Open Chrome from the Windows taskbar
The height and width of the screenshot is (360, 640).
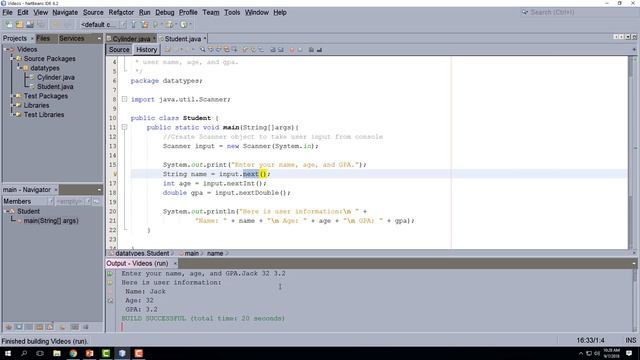point(73,353)
